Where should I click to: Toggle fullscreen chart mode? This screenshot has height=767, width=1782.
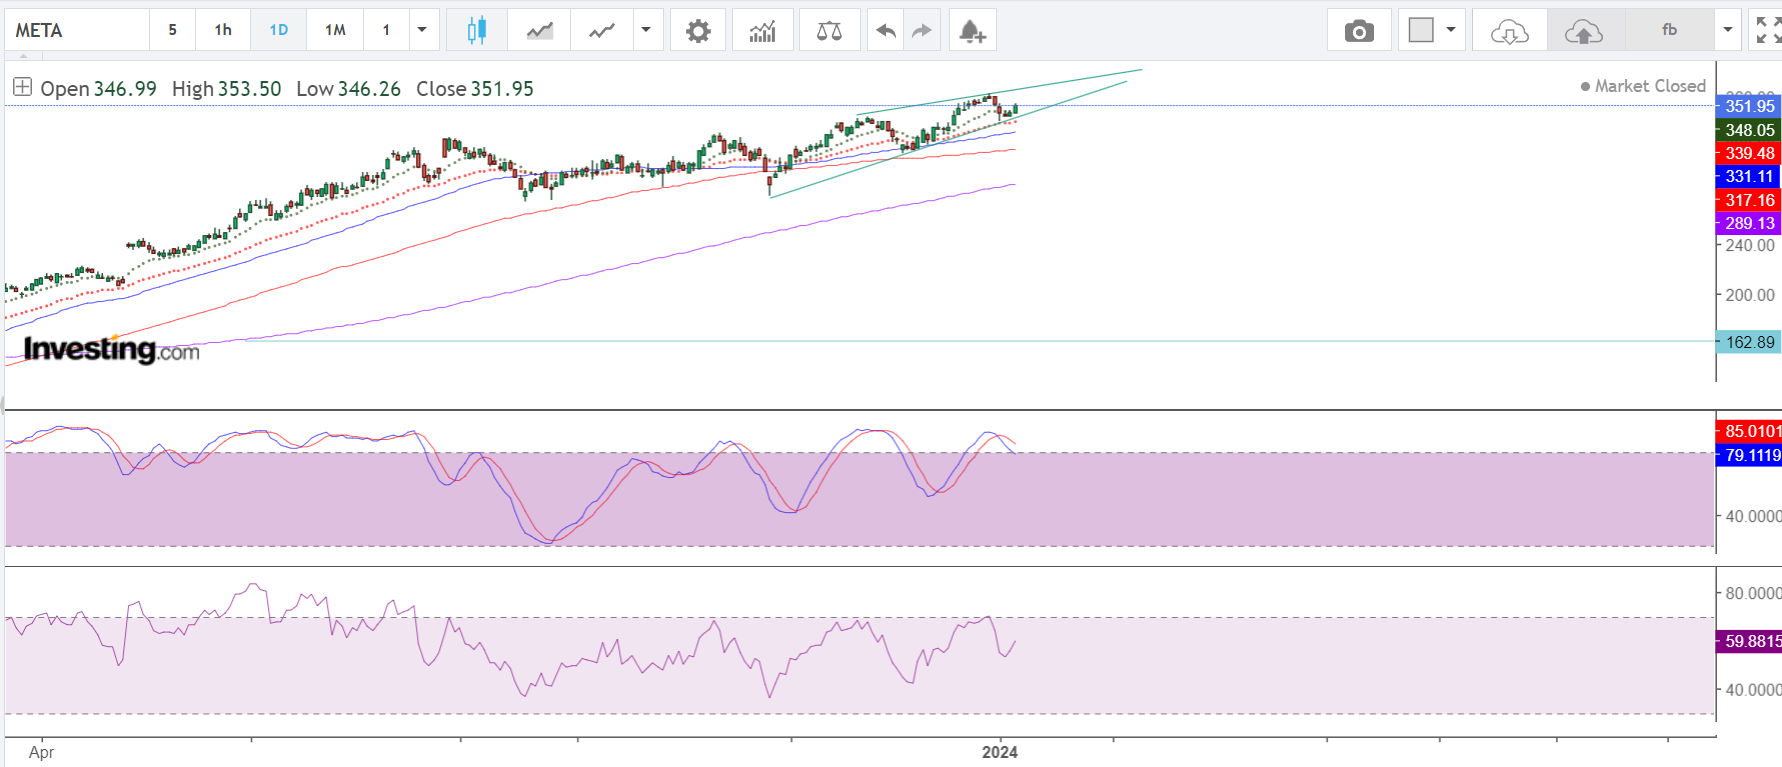[1768, 30]
